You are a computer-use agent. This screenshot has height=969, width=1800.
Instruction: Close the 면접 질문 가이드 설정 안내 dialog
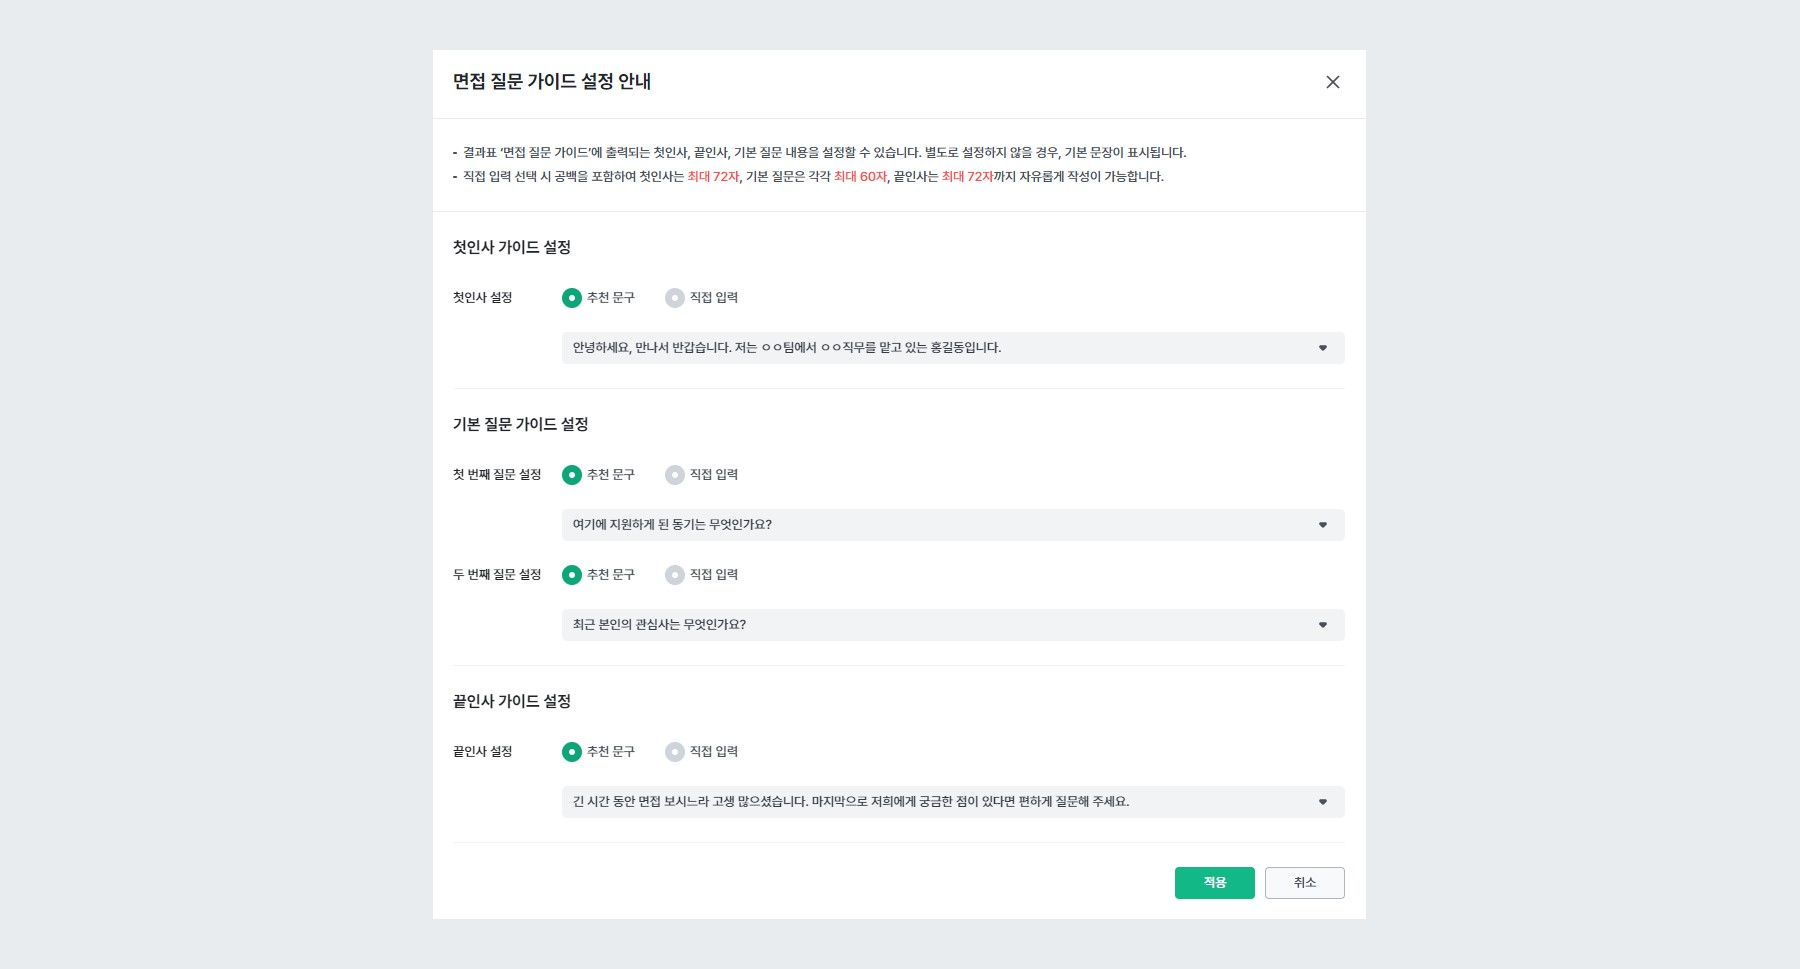click(1332, 82)
